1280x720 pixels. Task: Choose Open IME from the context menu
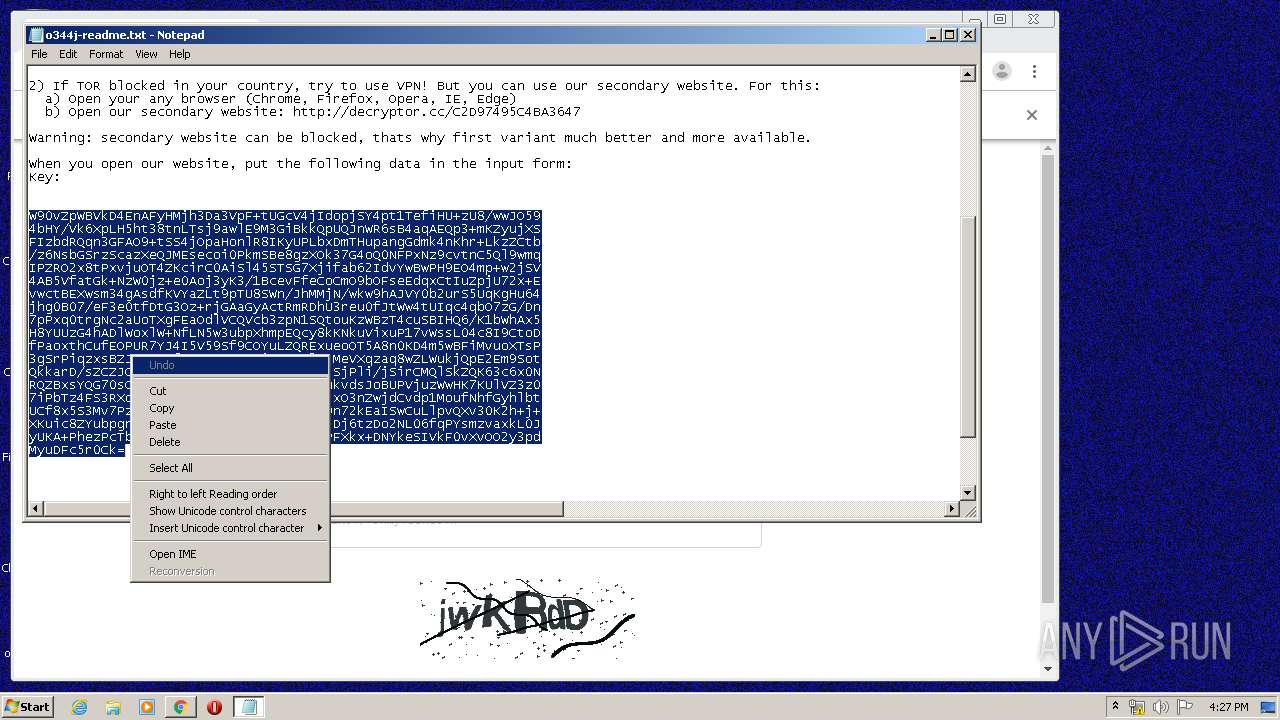pos(230,554)
